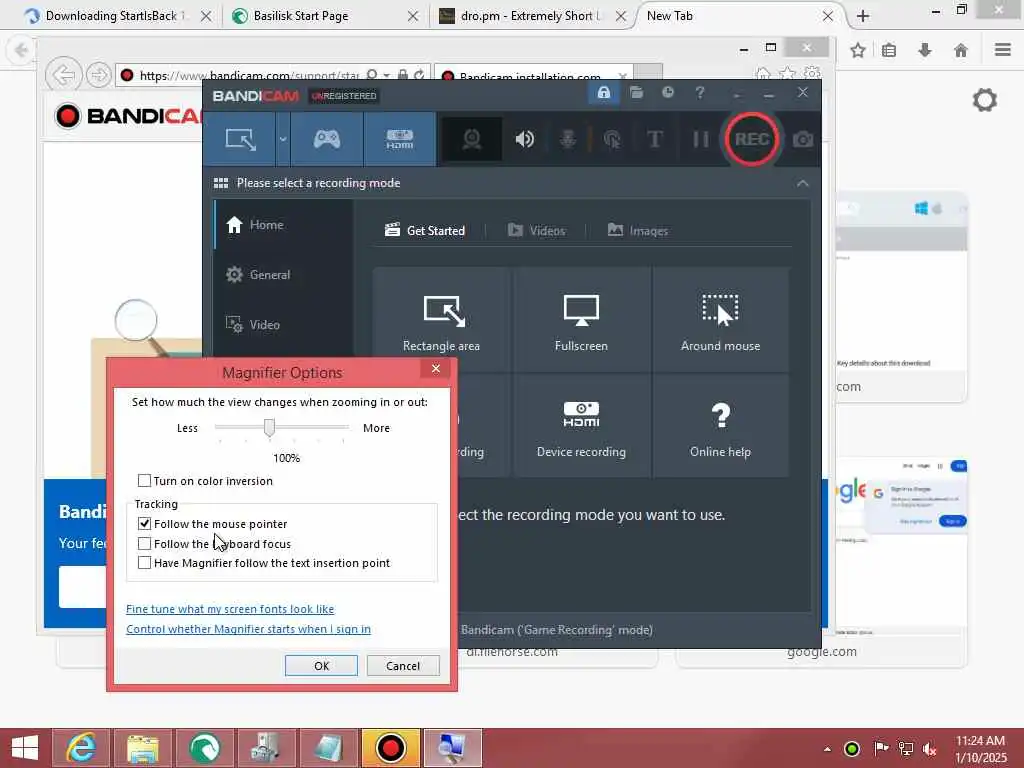
Task: Close the Magnifier Options dialog
Action: [436, 369]
